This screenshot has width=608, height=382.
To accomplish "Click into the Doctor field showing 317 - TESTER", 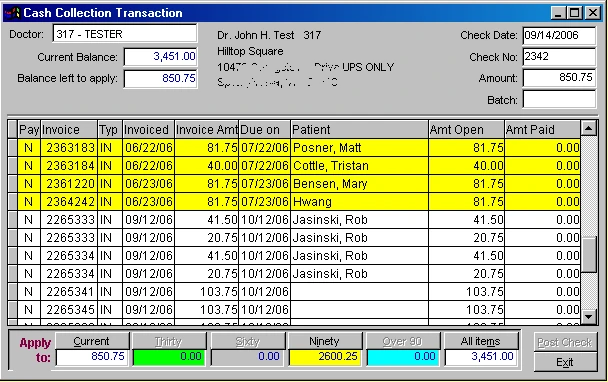I will pyautogui.click(x=125, y=34).
